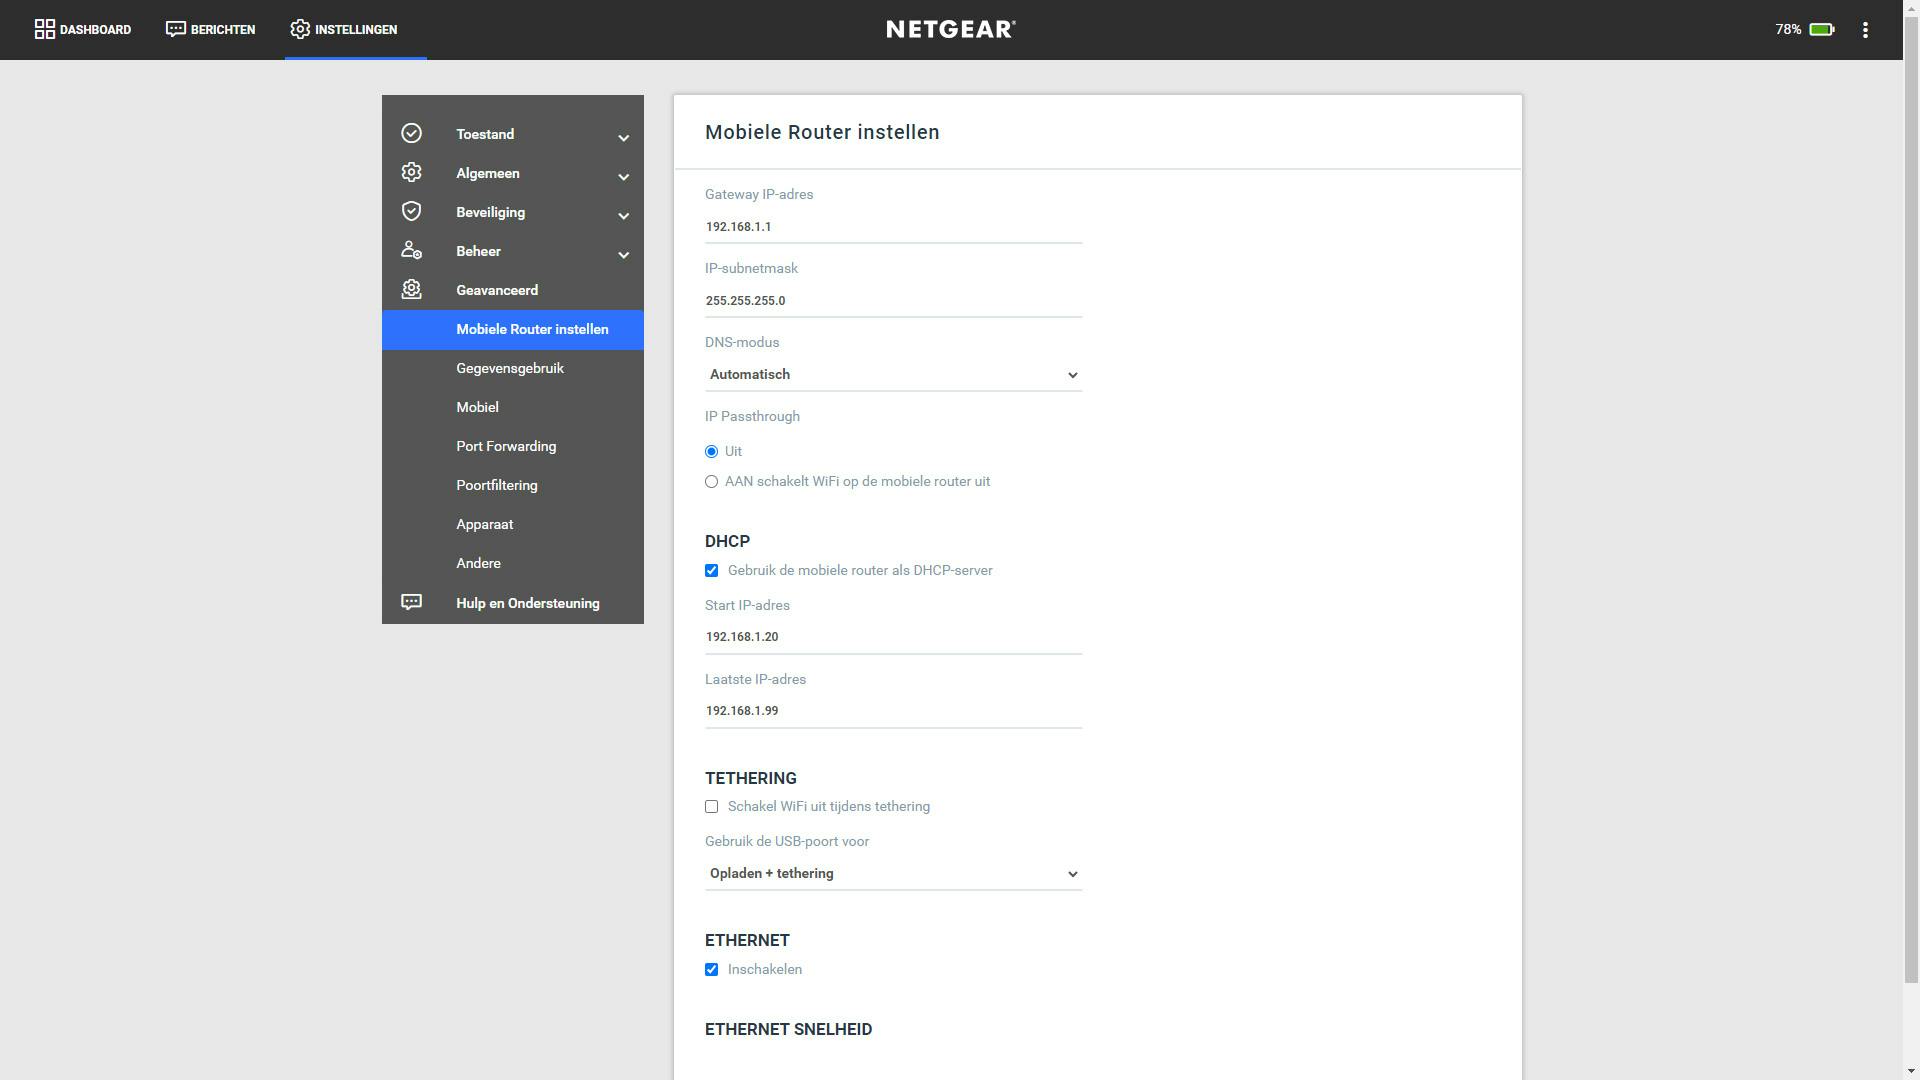This screenshot has height=1080, width=1920.
Task: Click the Toestand checkmark circle icon
Action: pos(411,134)
